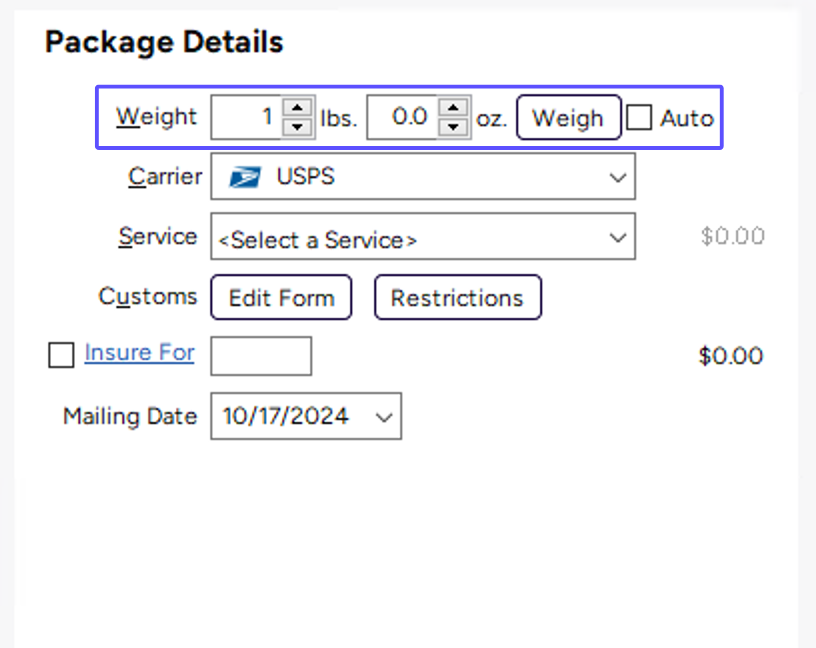
Task: Click the Service label
Action: [158, 236]
